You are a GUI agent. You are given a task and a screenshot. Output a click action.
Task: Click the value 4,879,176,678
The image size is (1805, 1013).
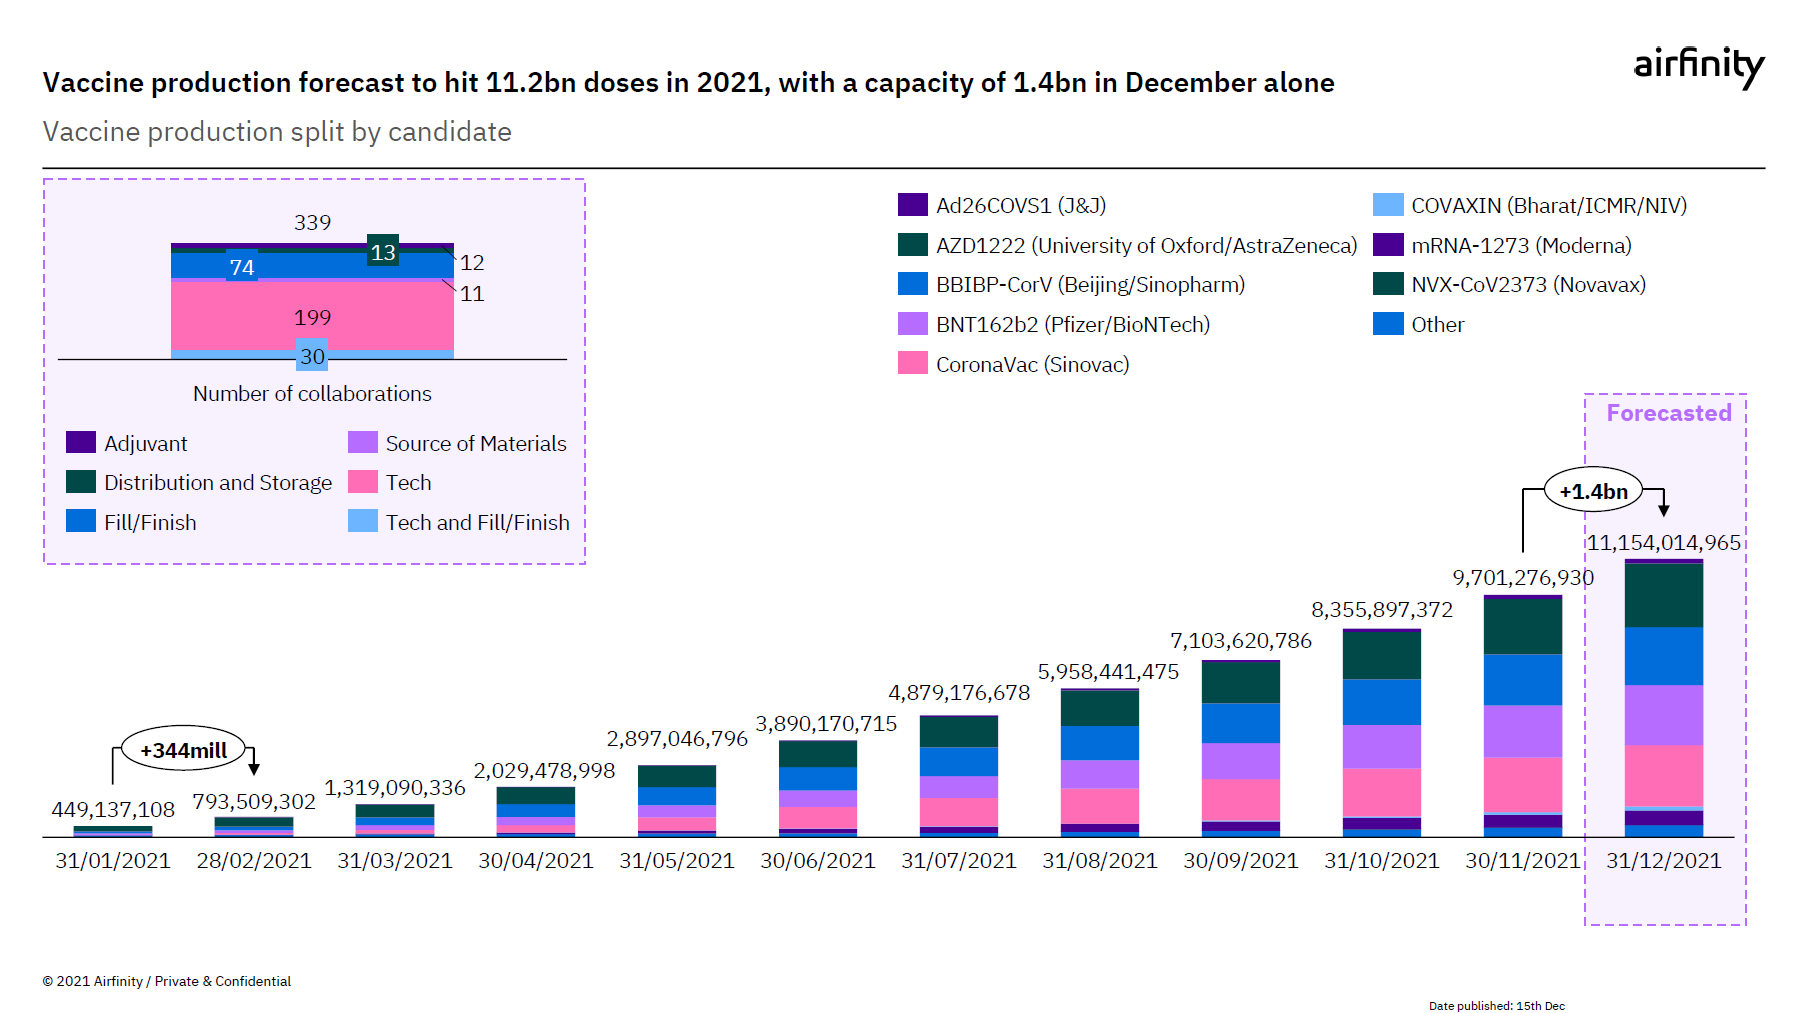[959, 692]
